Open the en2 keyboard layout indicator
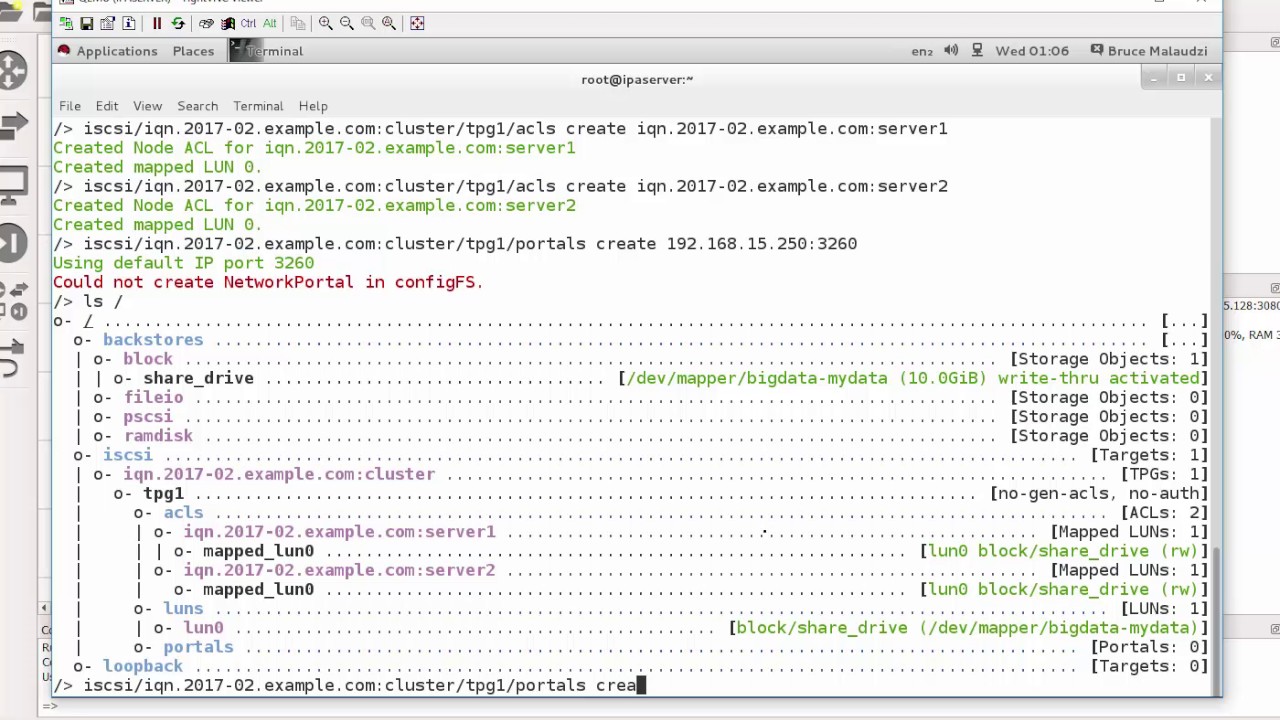The width and height of the screenshot is (1280, 720). point(922,51)
